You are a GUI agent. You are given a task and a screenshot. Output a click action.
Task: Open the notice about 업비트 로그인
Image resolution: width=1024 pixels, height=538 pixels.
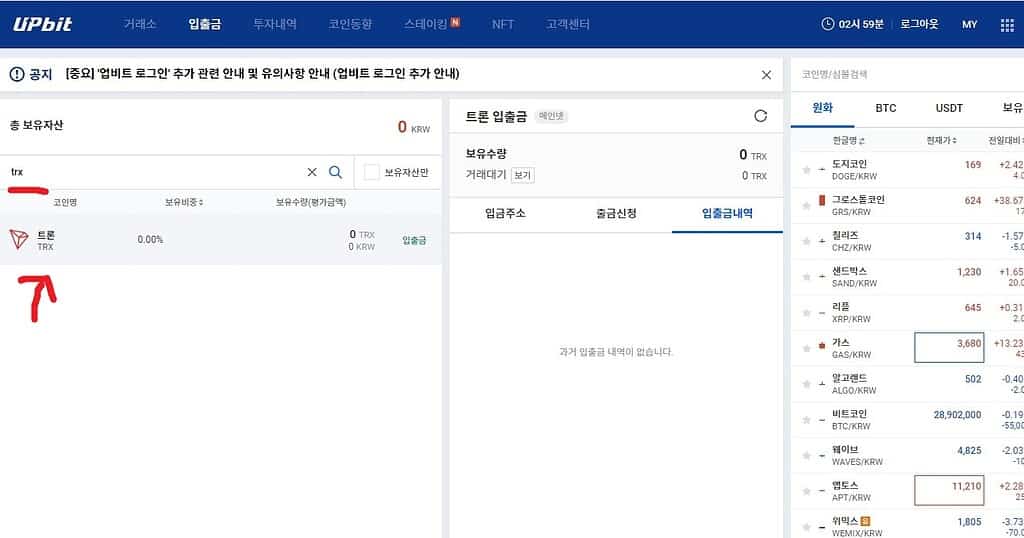click(x=262, y=74)
